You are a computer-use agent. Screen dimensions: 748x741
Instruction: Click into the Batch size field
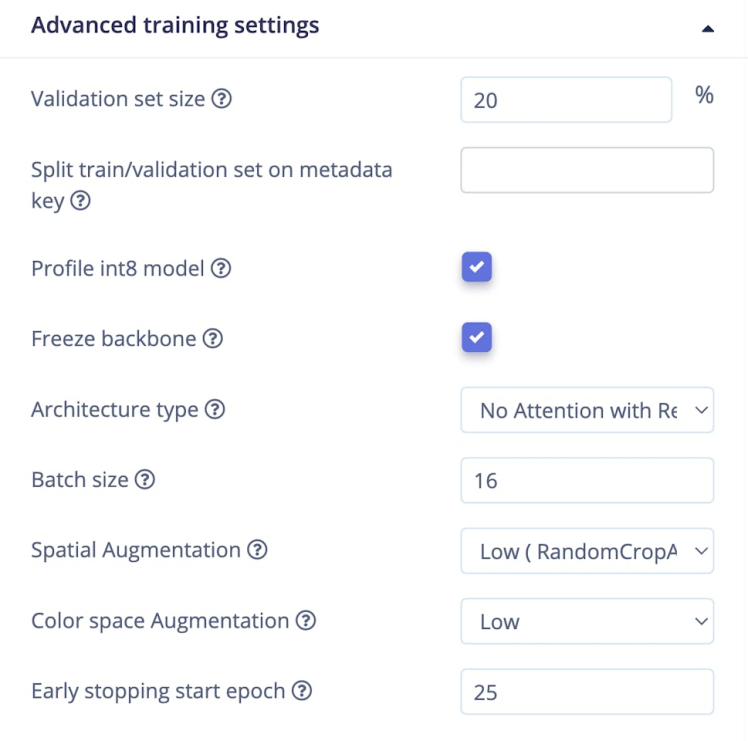(587, 480)
